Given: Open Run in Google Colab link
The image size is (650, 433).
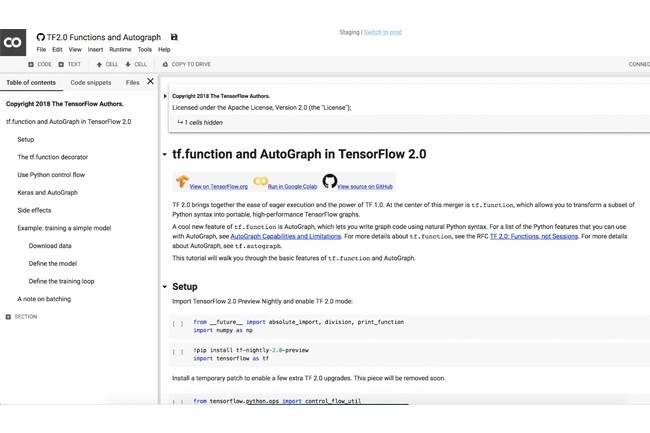Looking at the screenshot, I should (292, 186).
